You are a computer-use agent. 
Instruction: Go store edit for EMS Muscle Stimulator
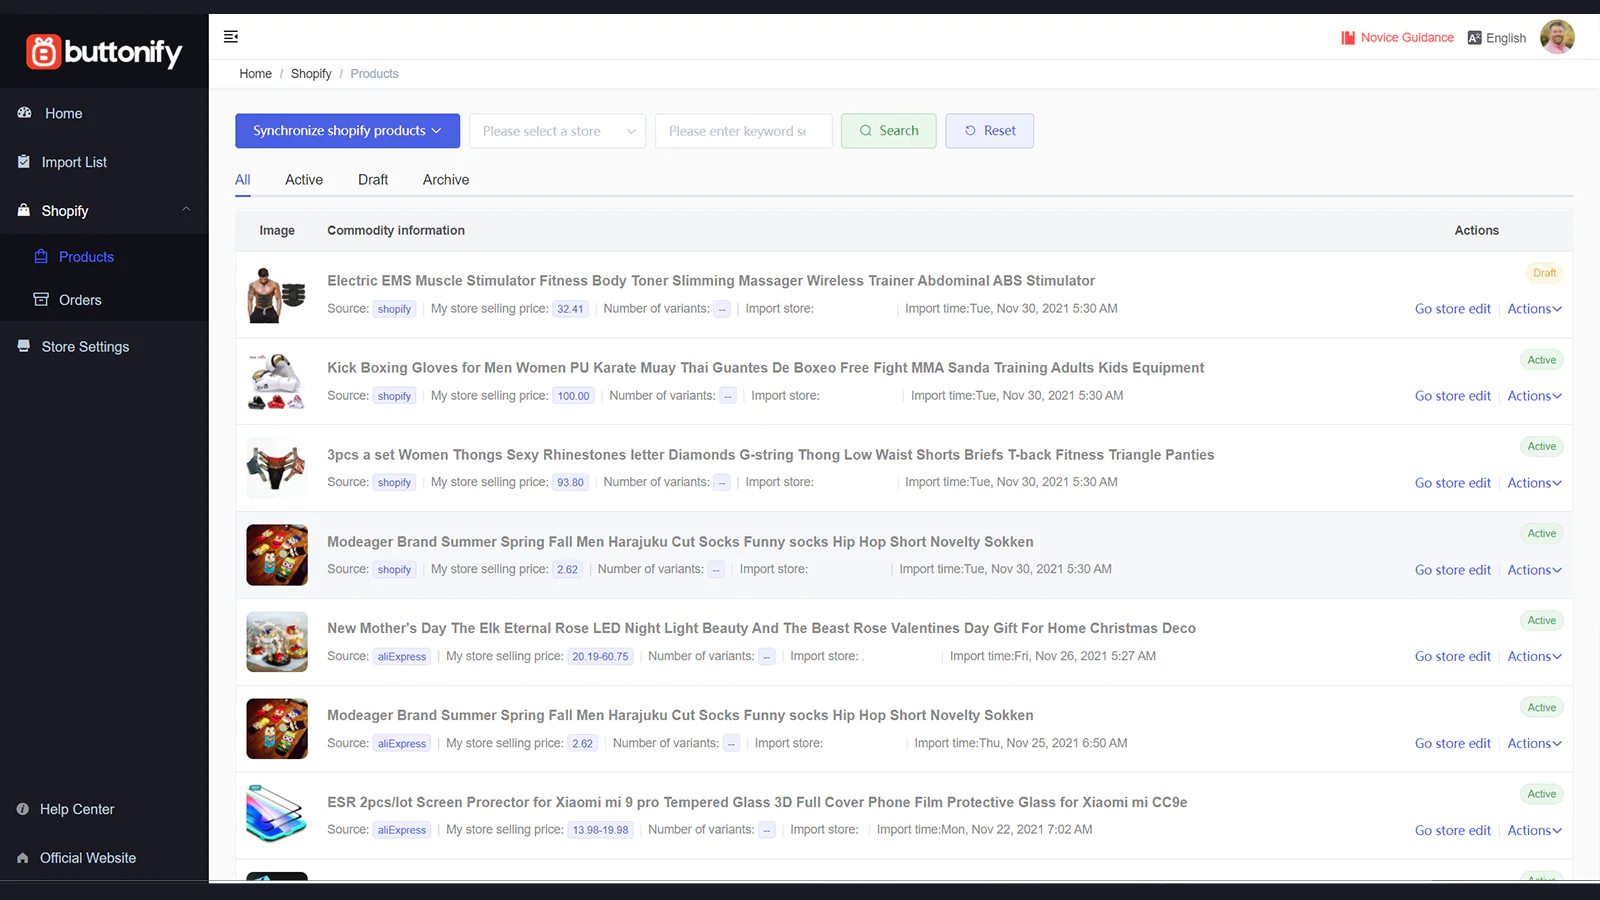pos(1452,309)
